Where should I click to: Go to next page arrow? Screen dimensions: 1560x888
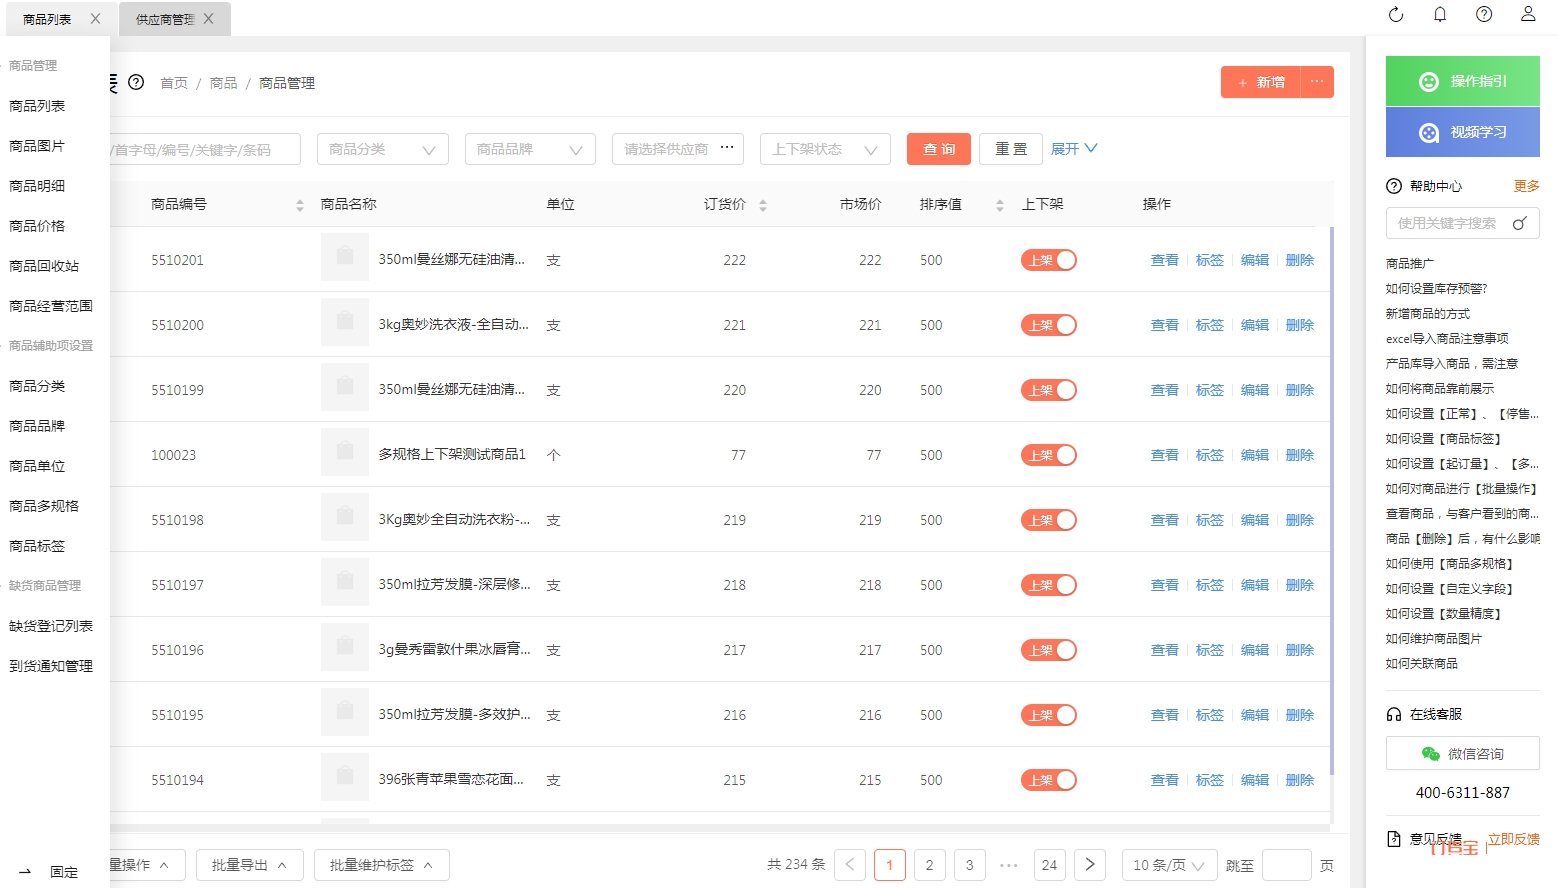point(1090,865)
